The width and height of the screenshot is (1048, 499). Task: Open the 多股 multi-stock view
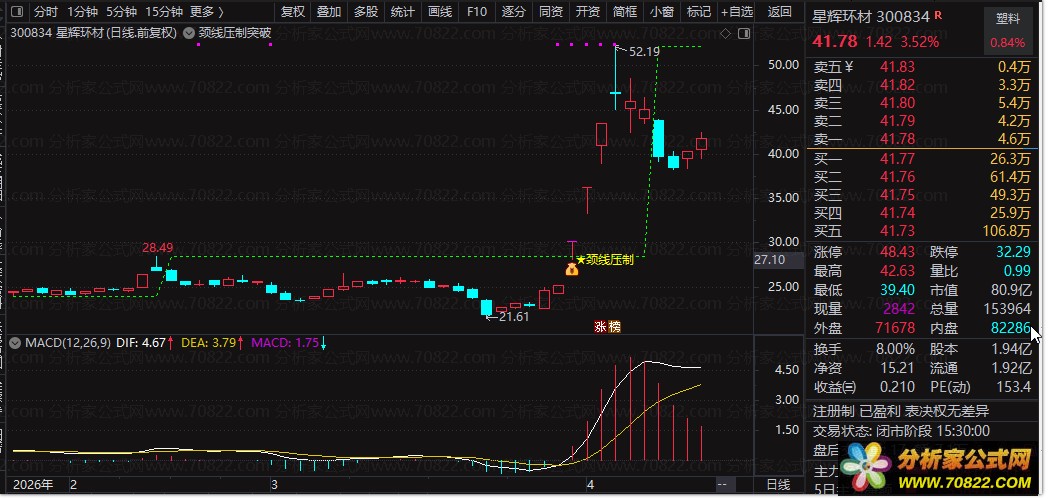[366, 11]
